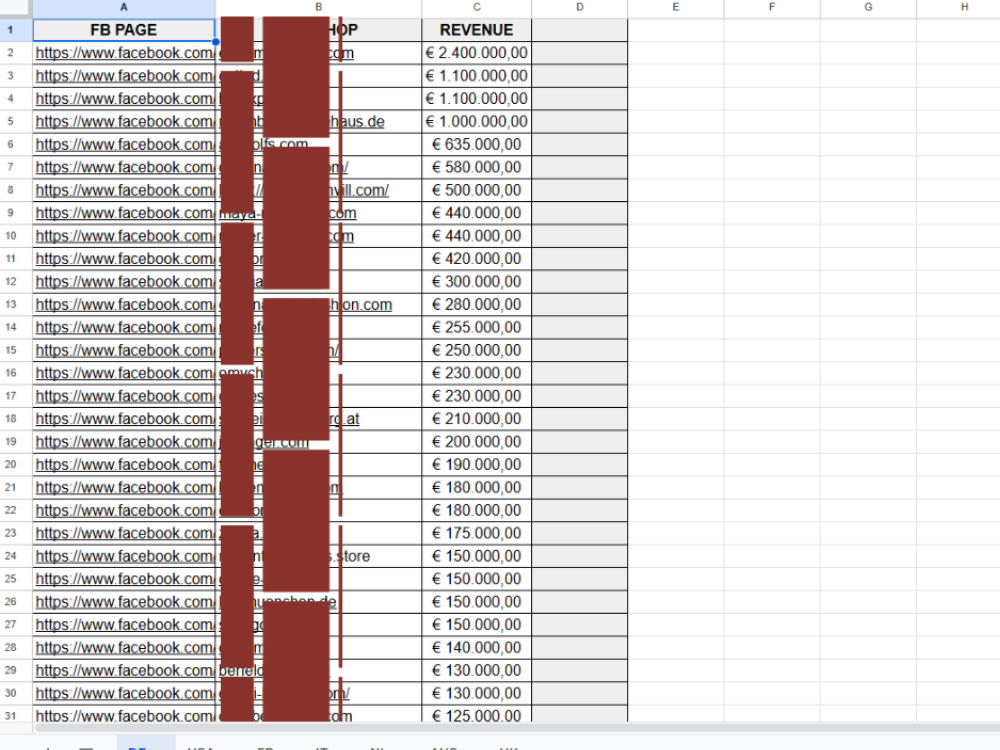Click the '€ 255.000,00' revenue cell
This screenshot has width=1000, height=750.
[476, 327]
